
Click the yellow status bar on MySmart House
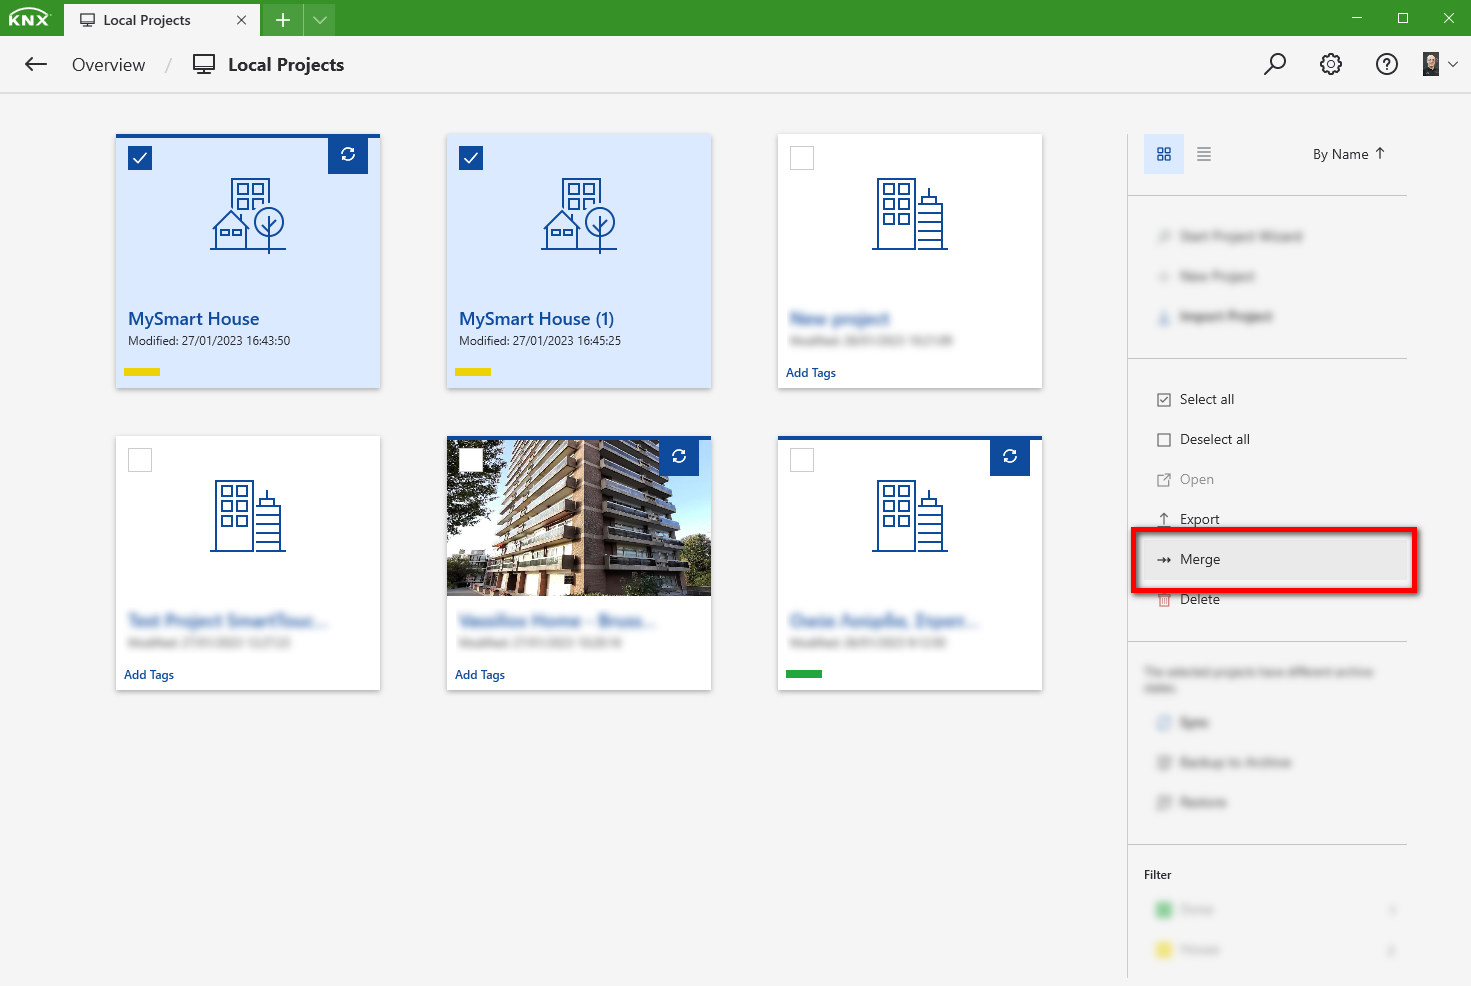click(141, 371)
